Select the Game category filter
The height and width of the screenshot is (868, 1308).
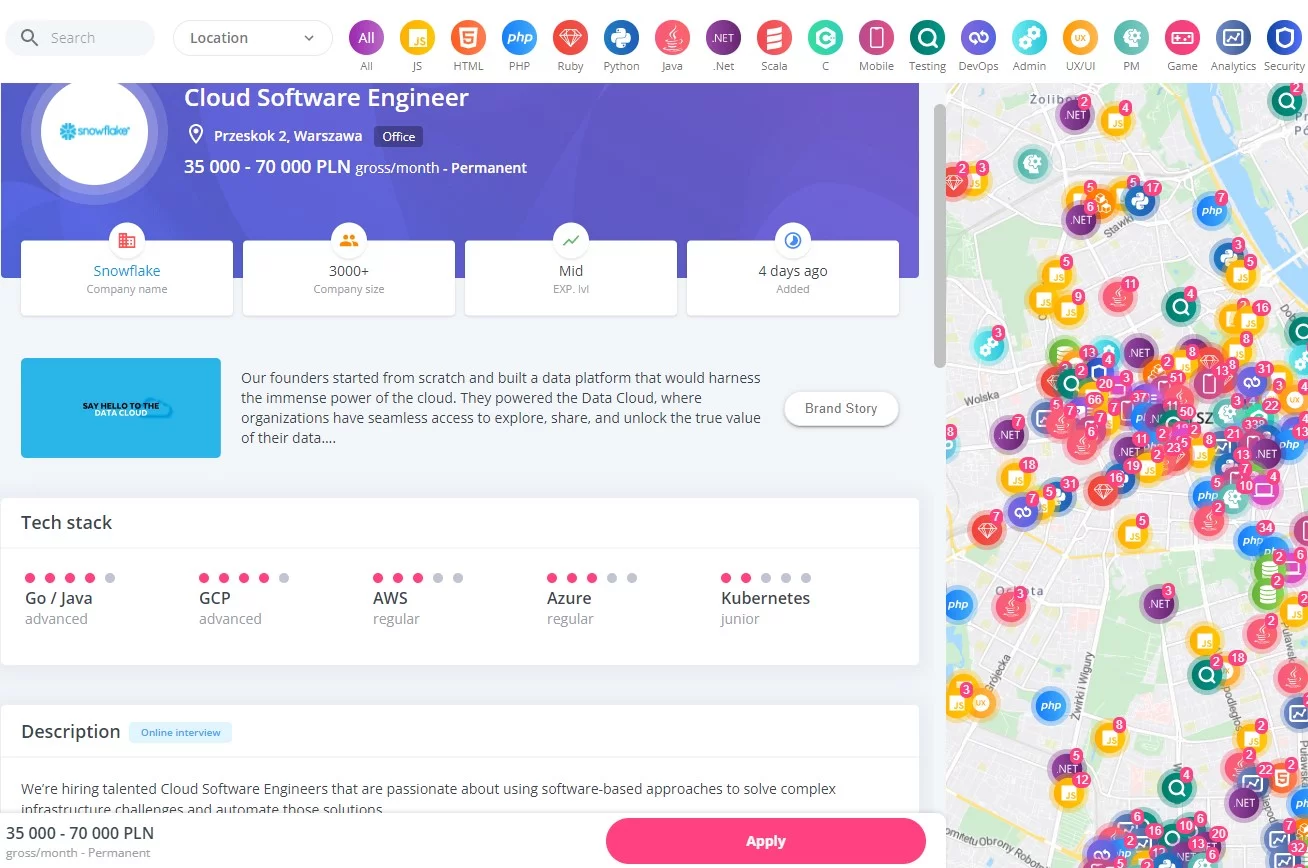[x=1182, y=38]
